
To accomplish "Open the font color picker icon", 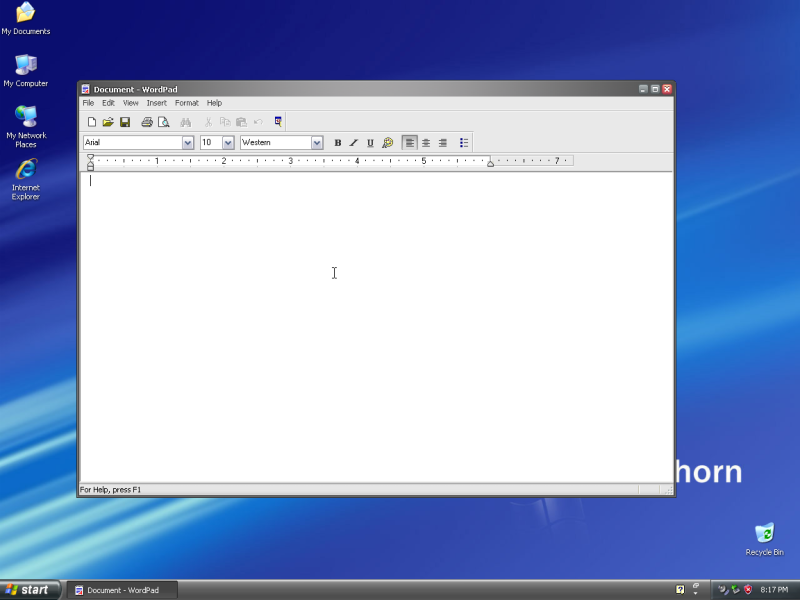I will click(x=388, y=142).
